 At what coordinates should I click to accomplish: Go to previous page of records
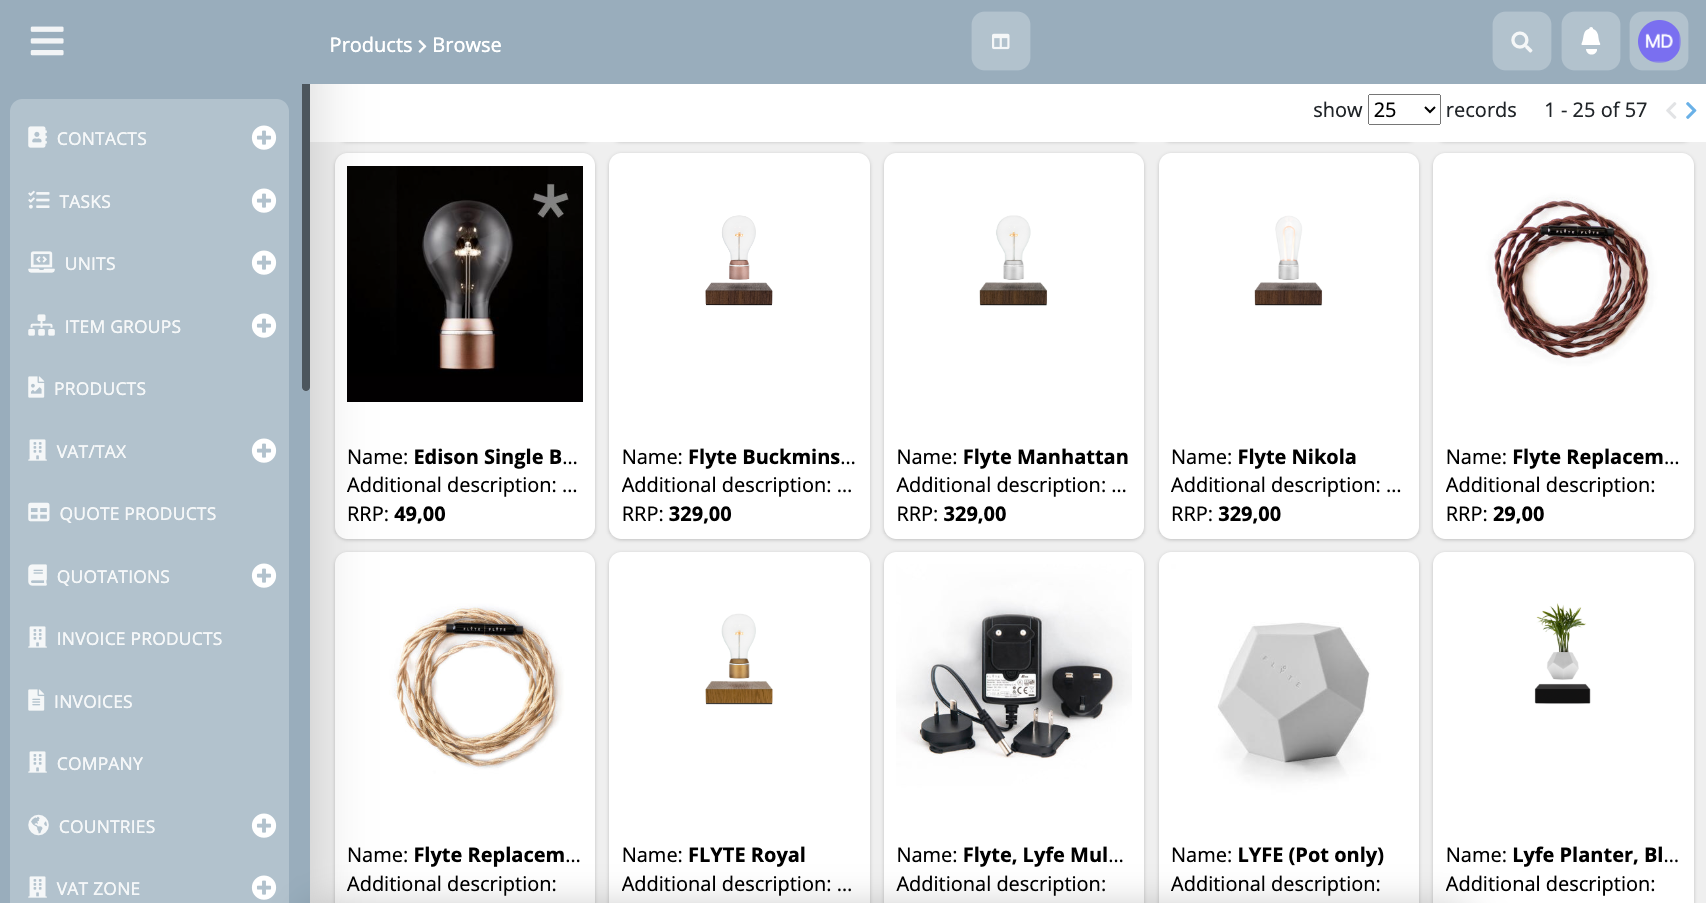click(x=1670, y=111)
